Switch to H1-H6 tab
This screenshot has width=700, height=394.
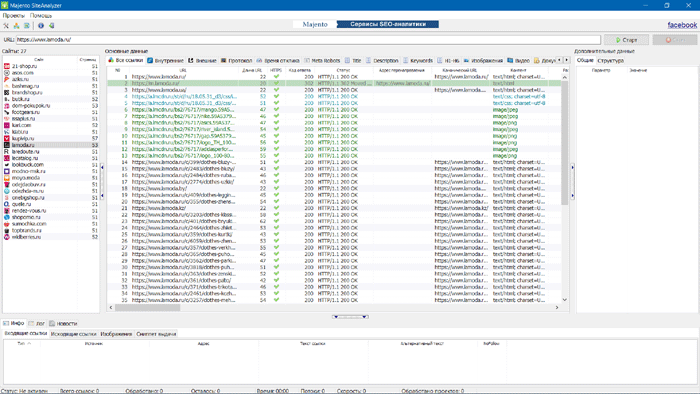click(448, 60)
